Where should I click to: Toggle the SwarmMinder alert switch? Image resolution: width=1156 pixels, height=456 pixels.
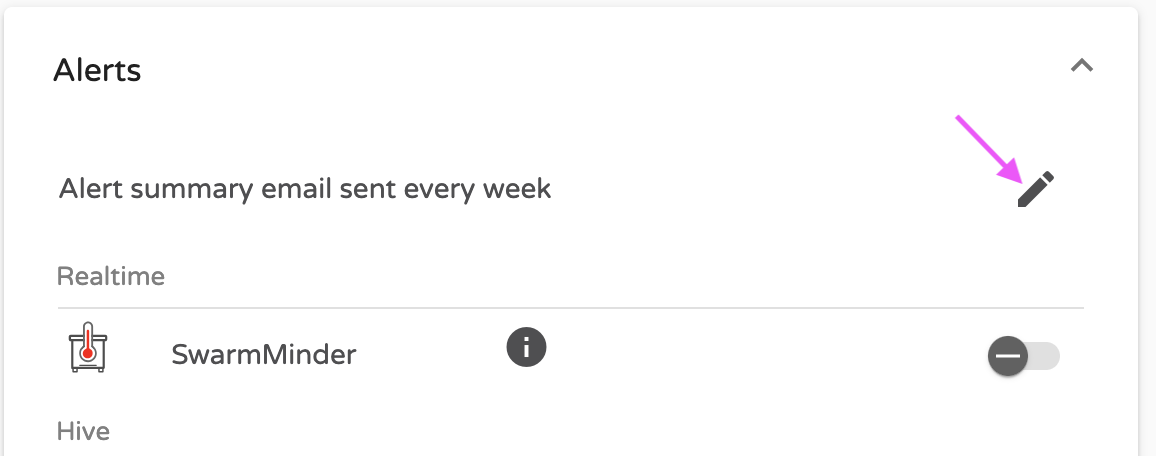[x=1023, y=357]
